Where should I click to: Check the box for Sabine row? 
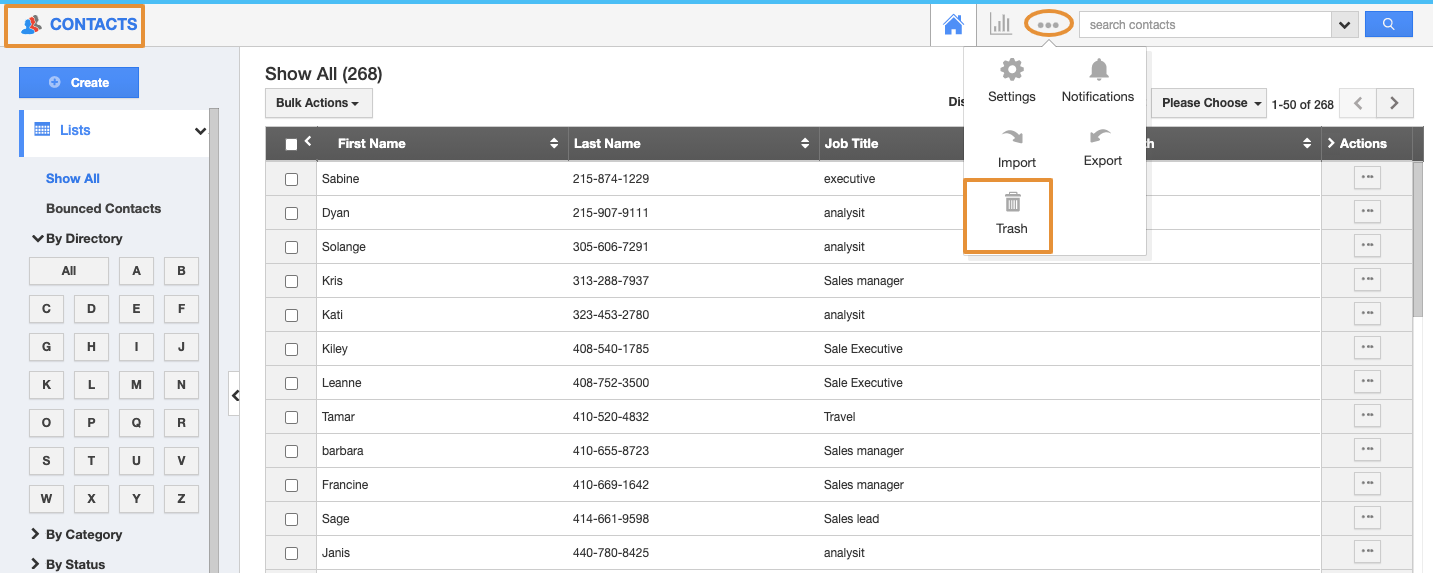pos(292,179)
